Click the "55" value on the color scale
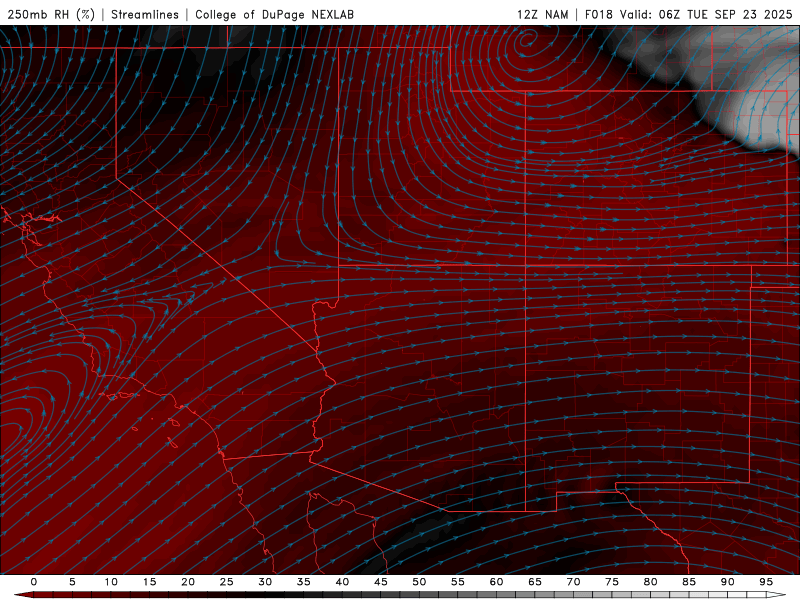The image size is (800, 600). click(x=458, y=582)
